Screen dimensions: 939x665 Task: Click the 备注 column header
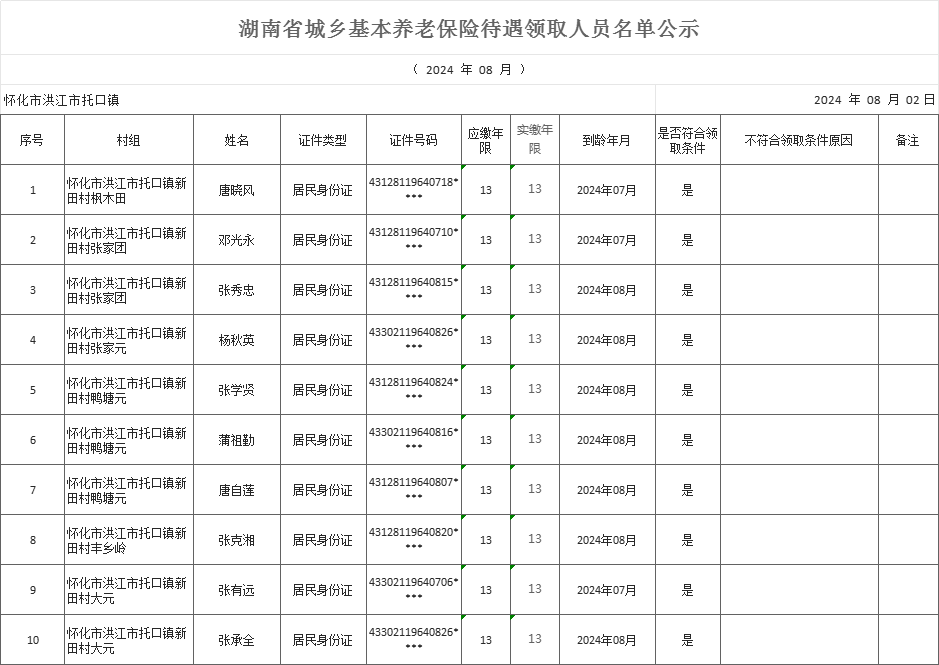pyautogui.click(x=907, y=141)
